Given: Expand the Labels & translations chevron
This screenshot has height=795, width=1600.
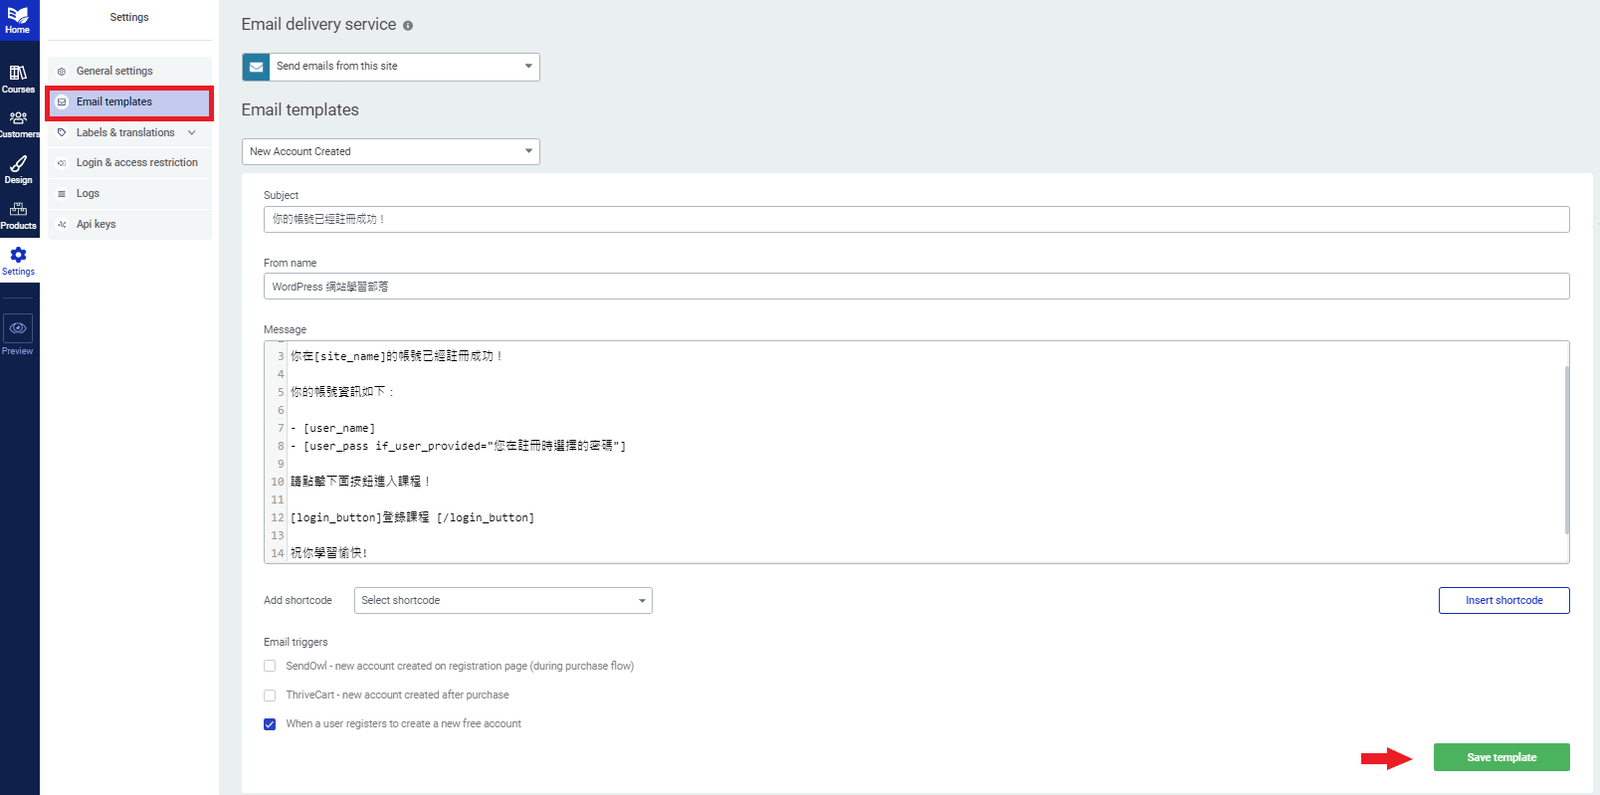Looking at the screenshot, I should tap(192, 133).
